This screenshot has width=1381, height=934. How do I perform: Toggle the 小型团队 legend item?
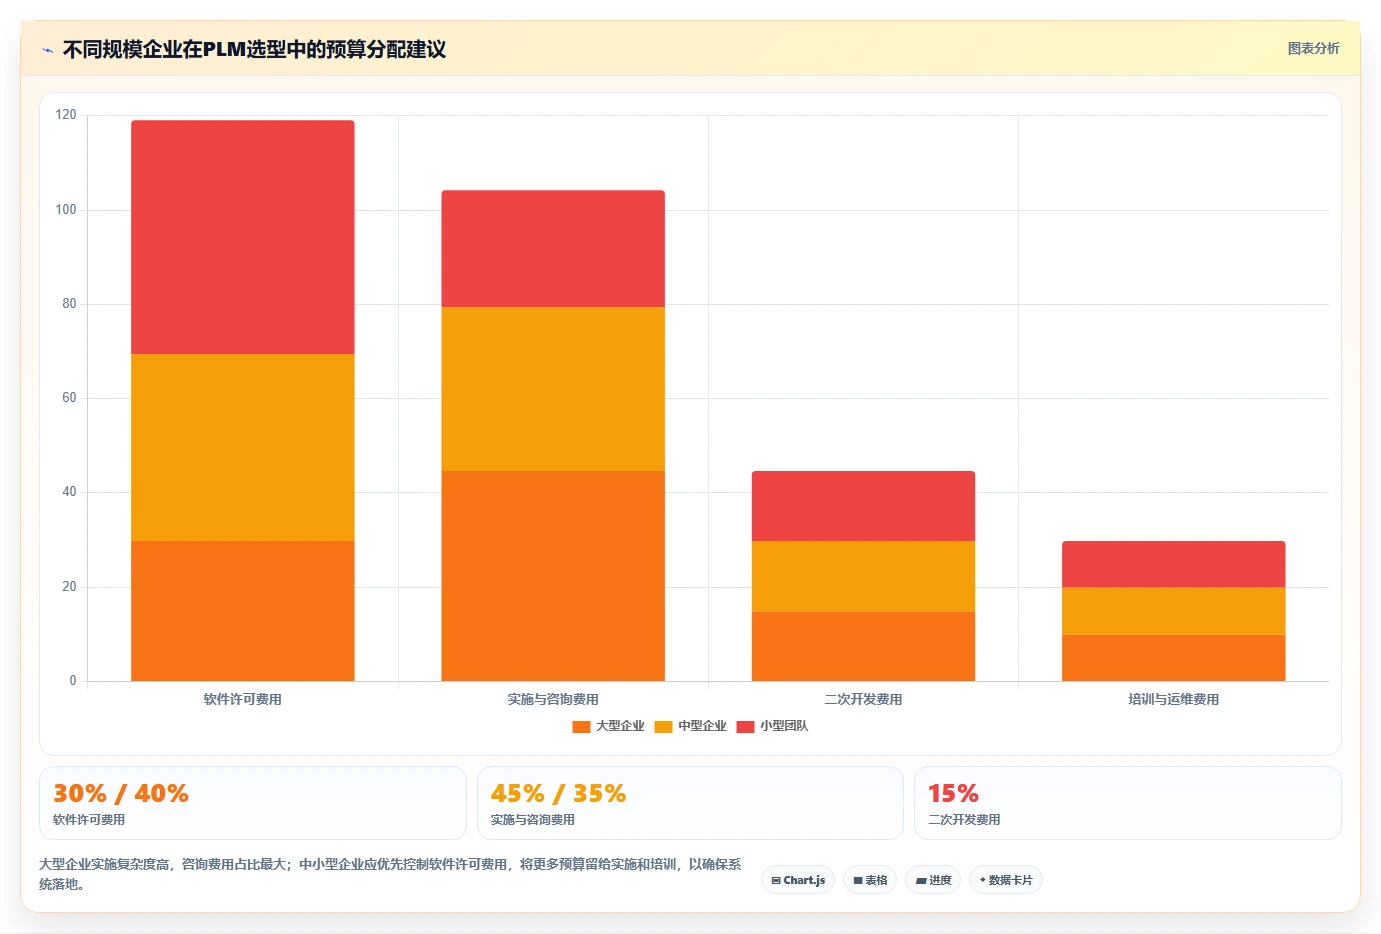click(772, 726)
